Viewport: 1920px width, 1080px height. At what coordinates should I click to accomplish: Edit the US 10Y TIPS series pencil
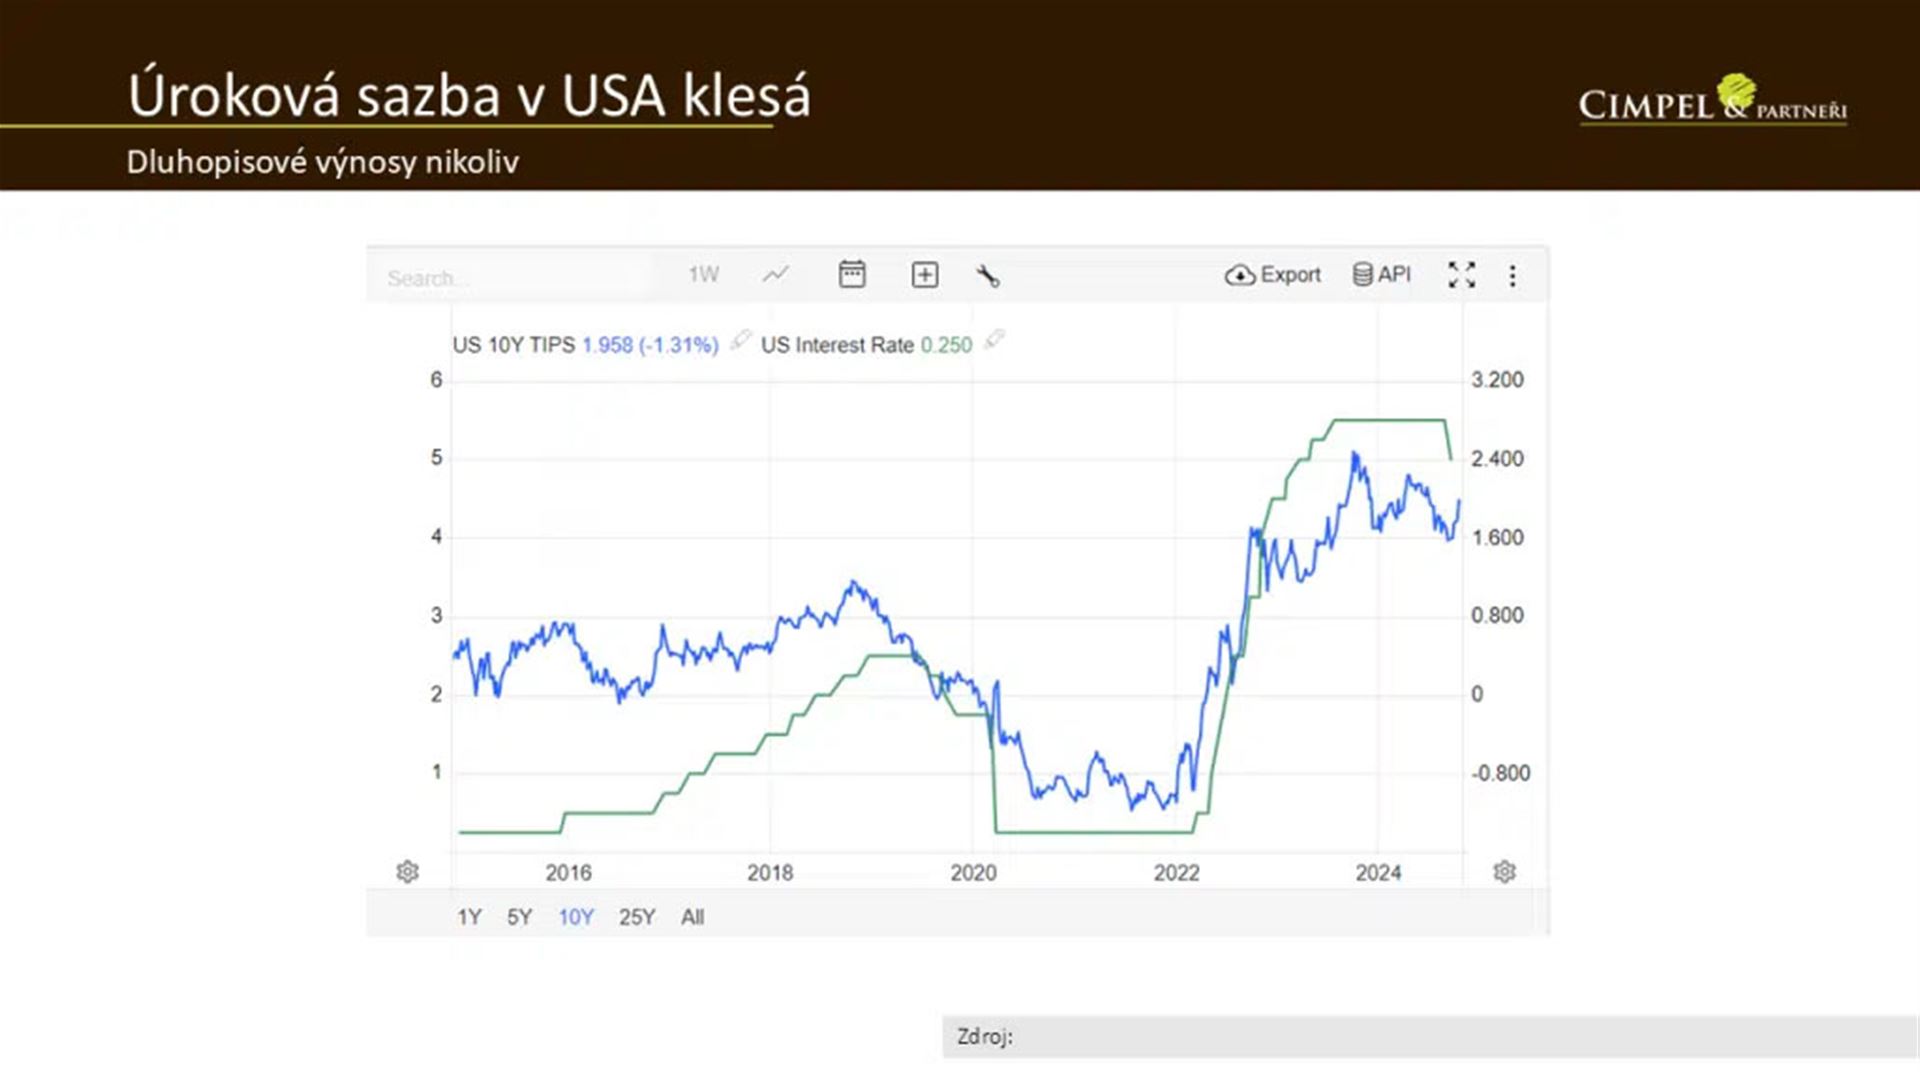pyautogui.click(x=740, y=341)
